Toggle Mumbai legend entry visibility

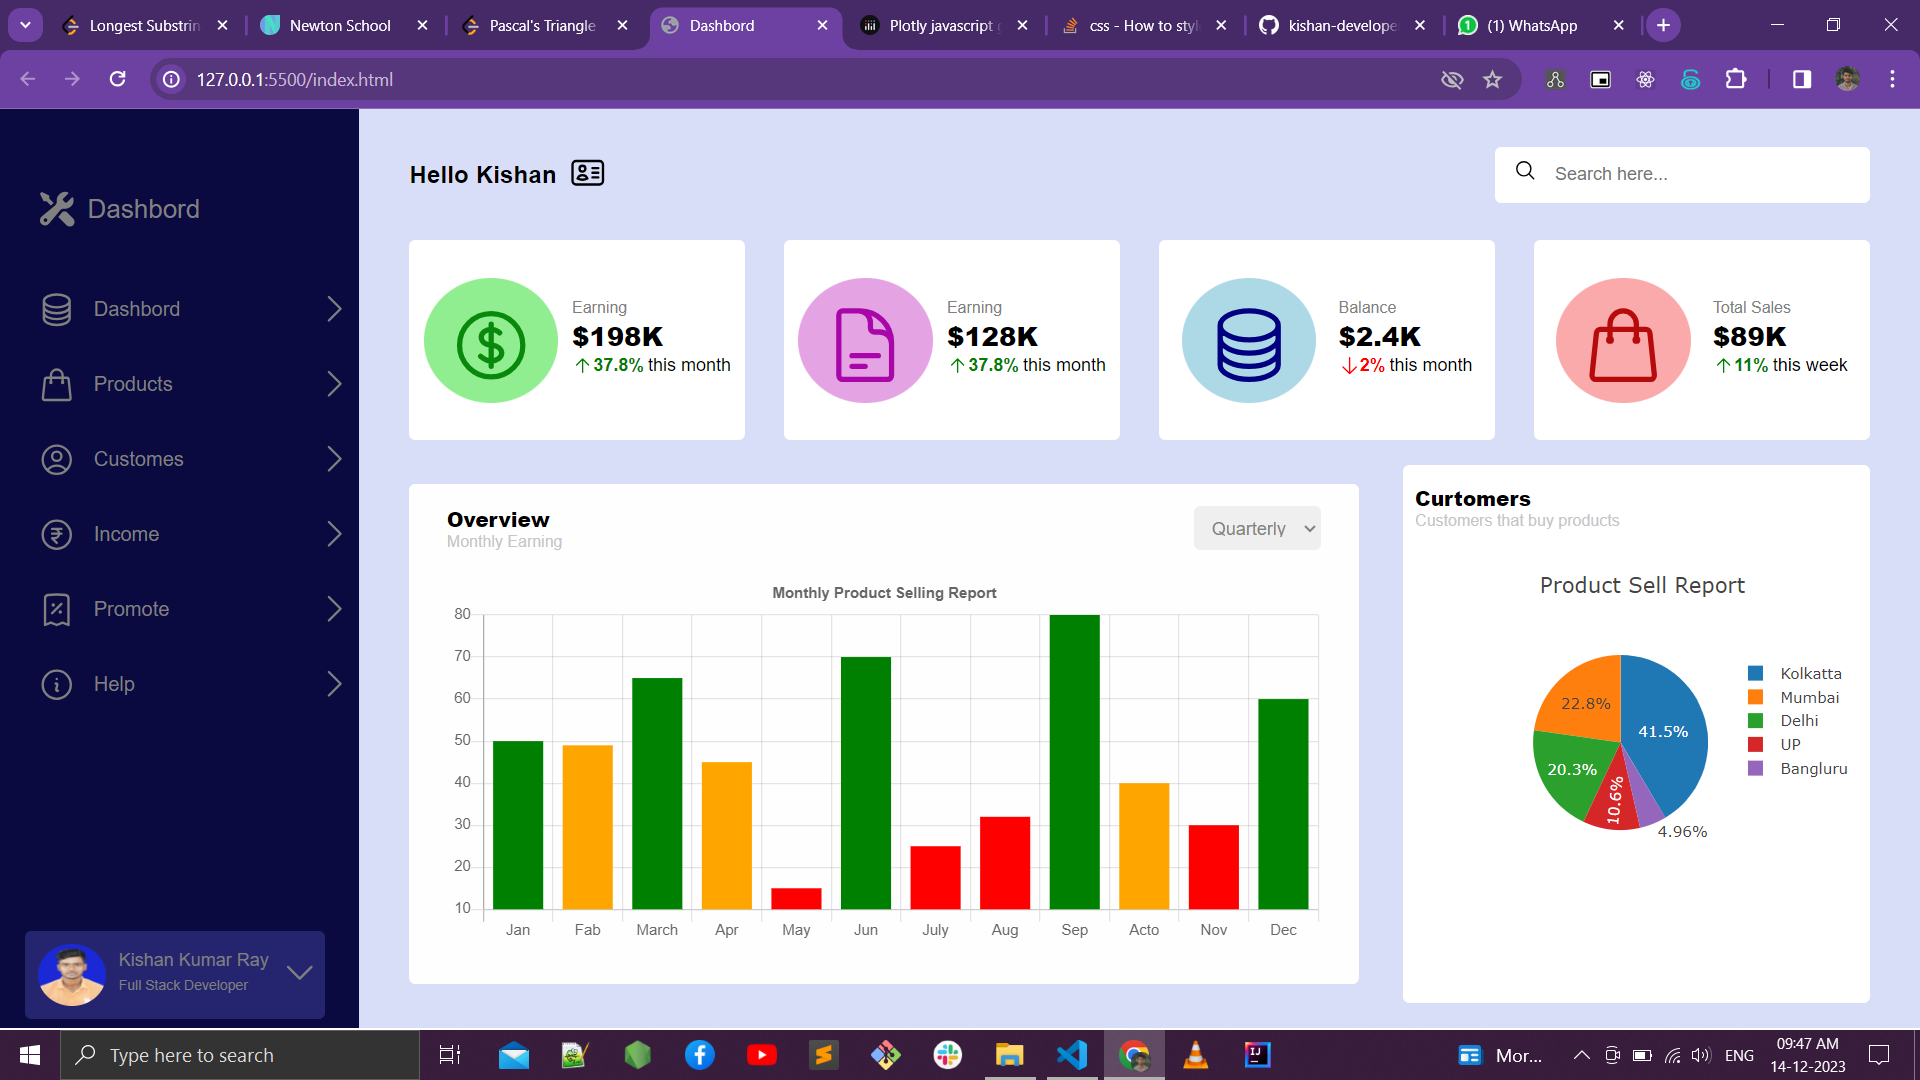tap(1794, 697)
